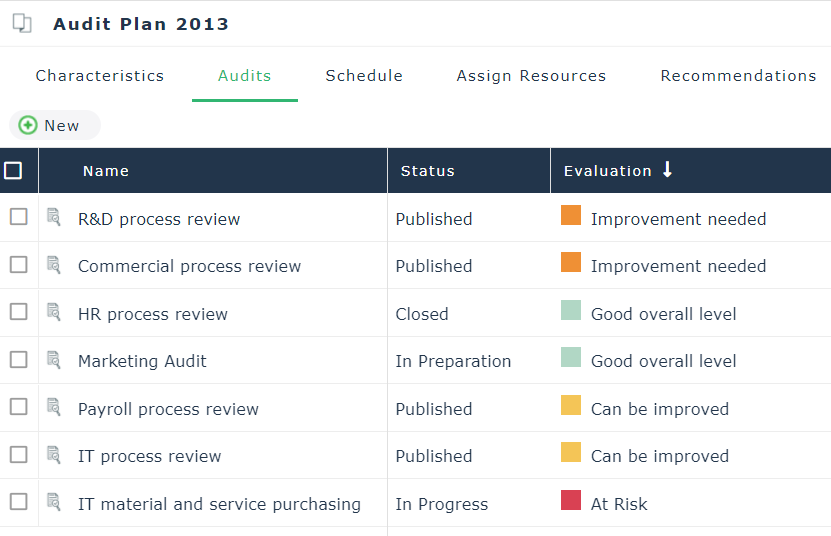Click the Payroll process review audit icon
831x536 pixels.
[54, 407]
